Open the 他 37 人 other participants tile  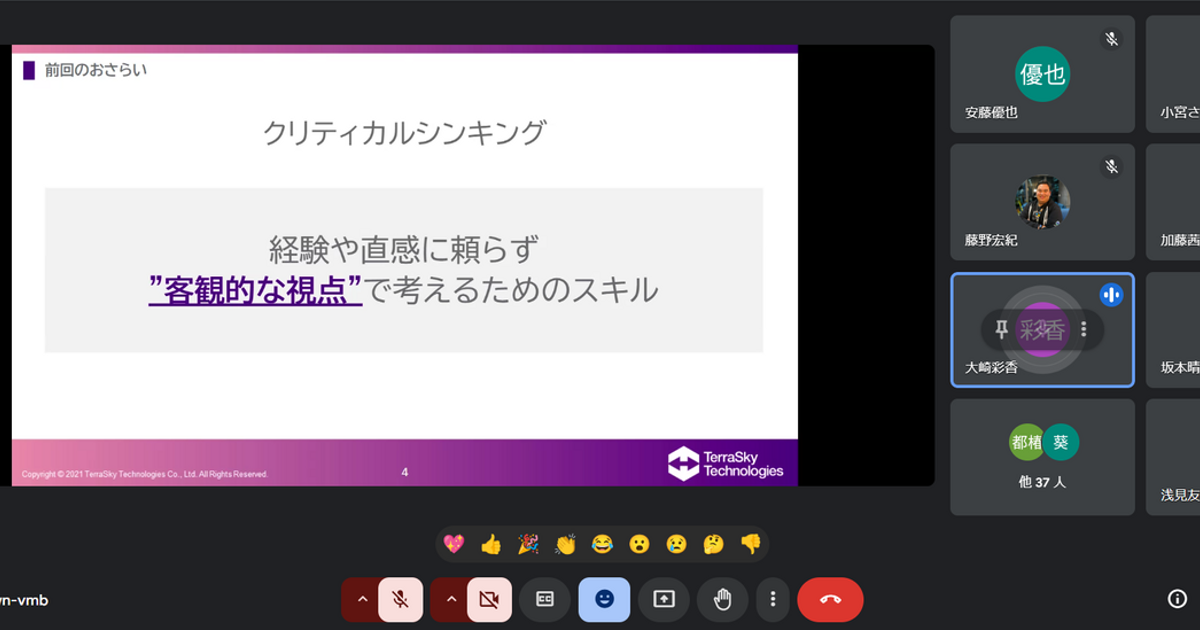[x=1042, y=457]
